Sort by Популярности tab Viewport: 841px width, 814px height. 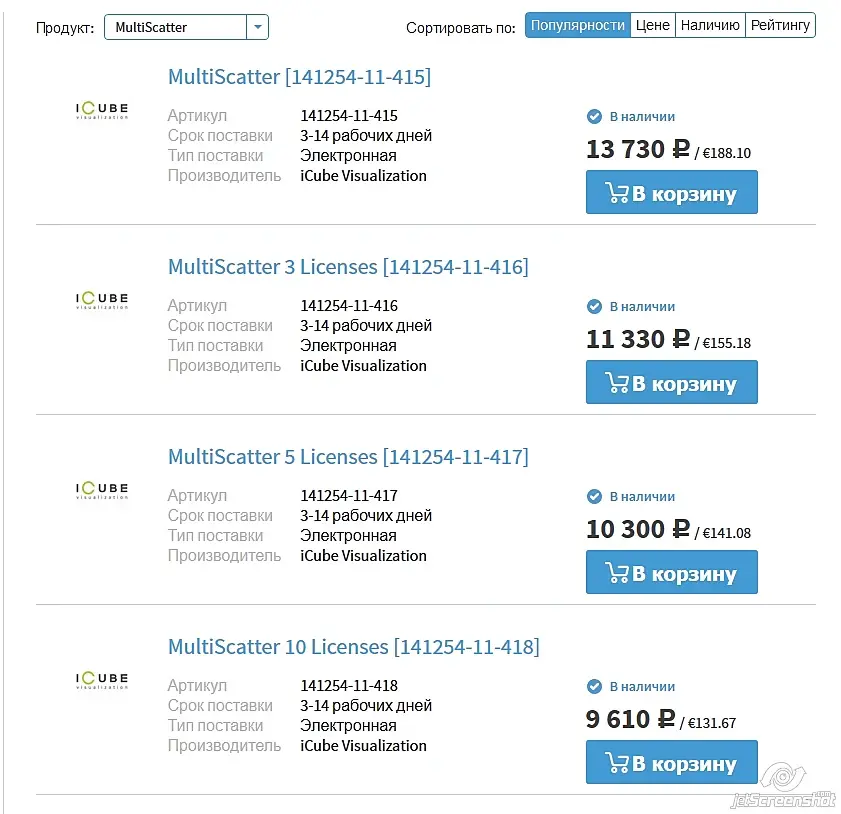(578, 25)
